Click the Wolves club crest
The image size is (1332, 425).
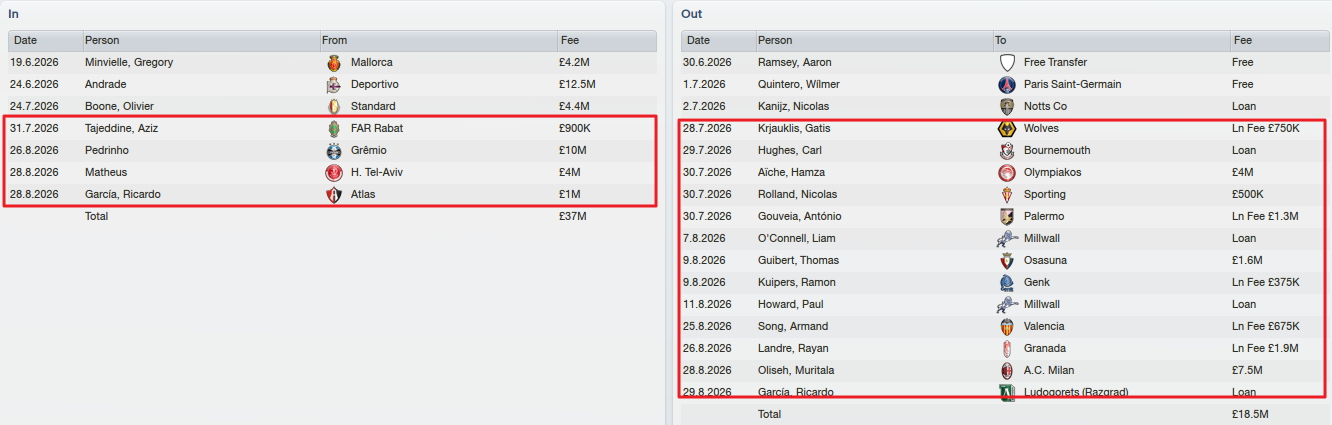tap(1007, 128)
